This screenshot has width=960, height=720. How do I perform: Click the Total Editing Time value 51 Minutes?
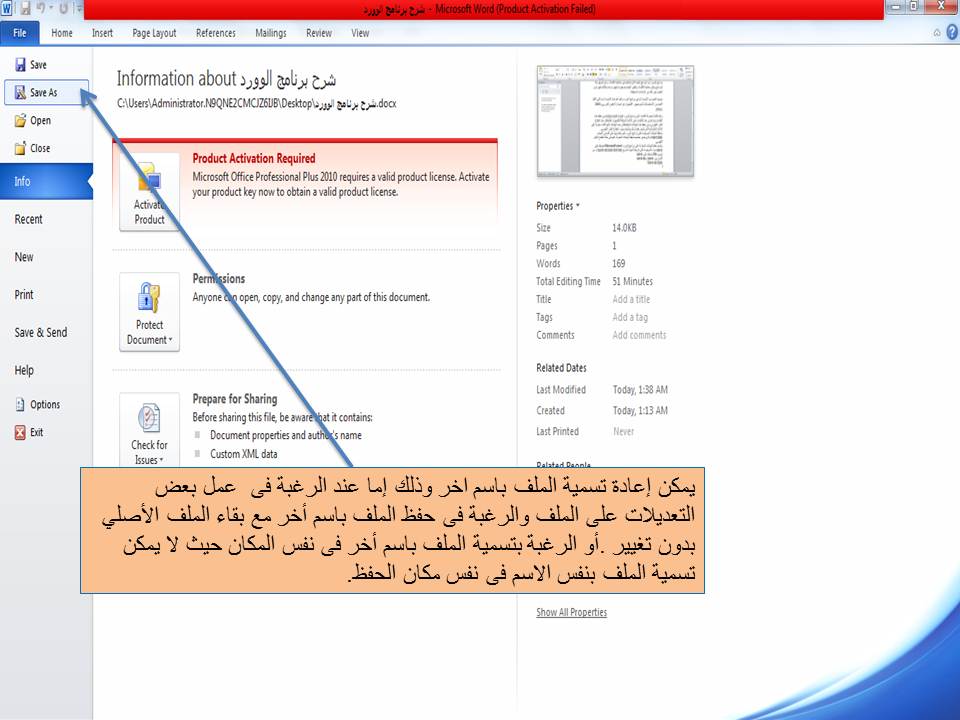[632, 282]
